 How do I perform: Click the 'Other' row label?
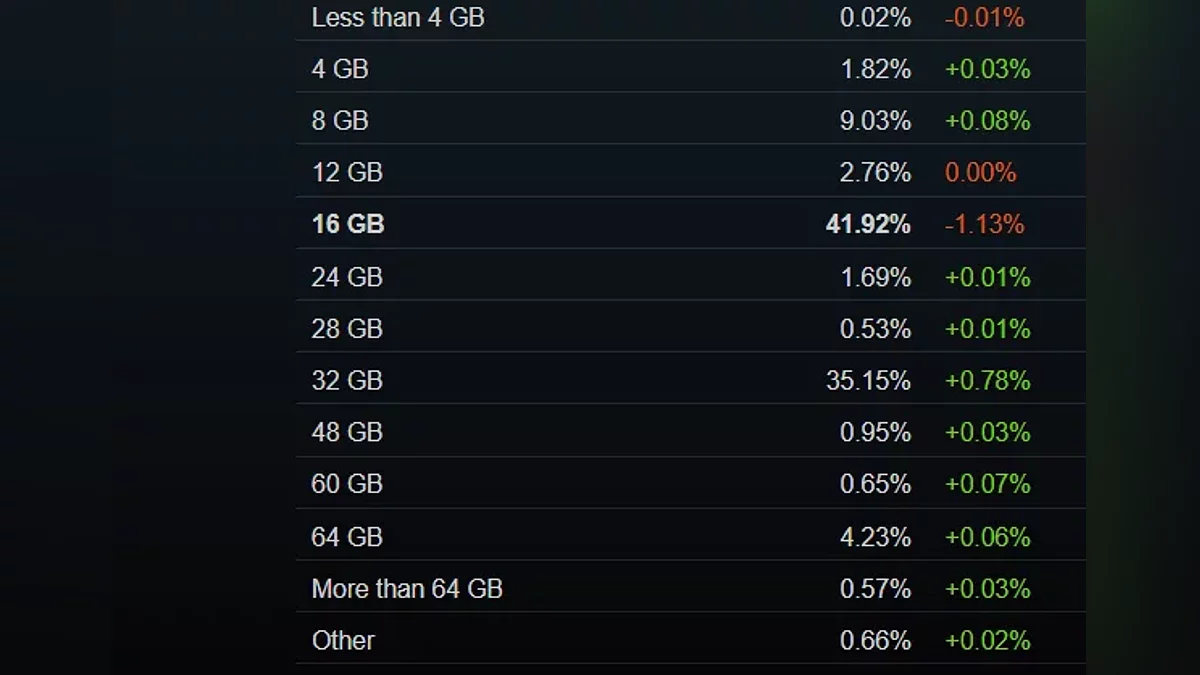point(343,640)
